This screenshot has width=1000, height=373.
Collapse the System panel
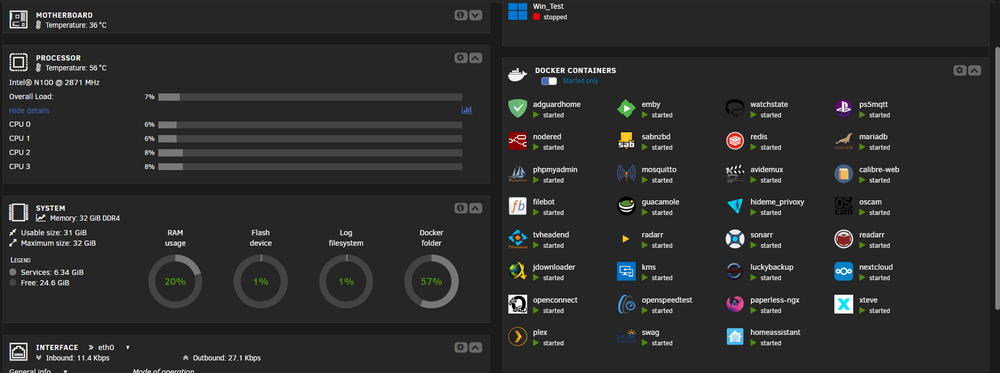[x=476, y=208]
